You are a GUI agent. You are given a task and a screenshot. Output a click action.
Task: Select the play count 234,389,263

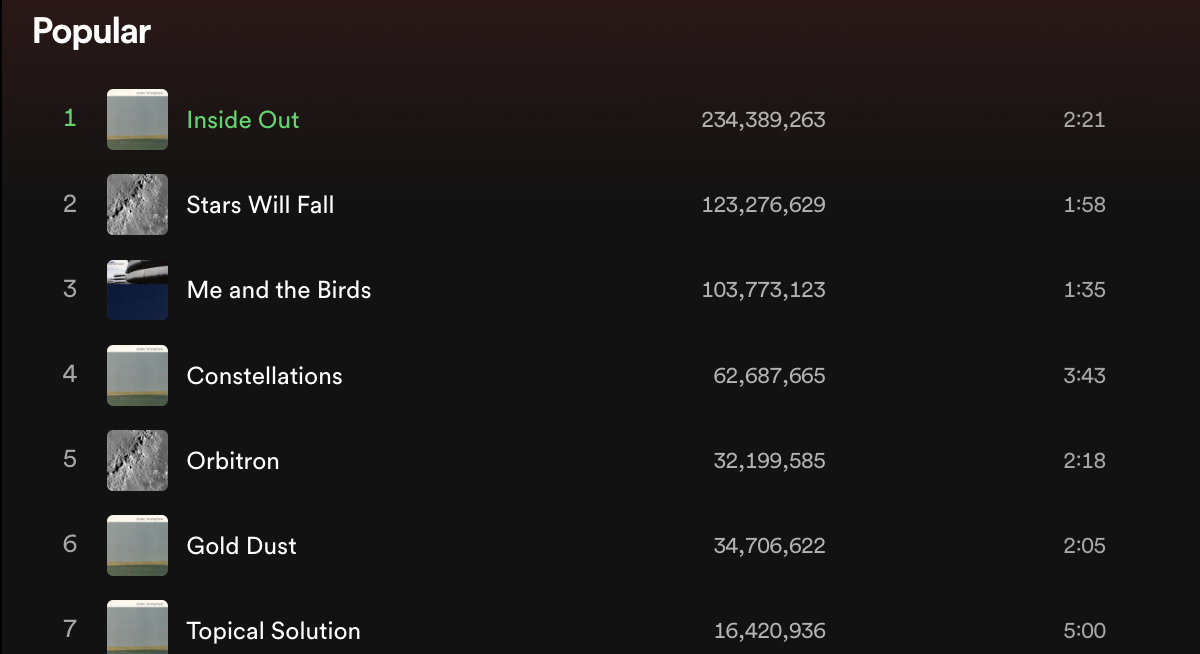(x=763, y=120)
